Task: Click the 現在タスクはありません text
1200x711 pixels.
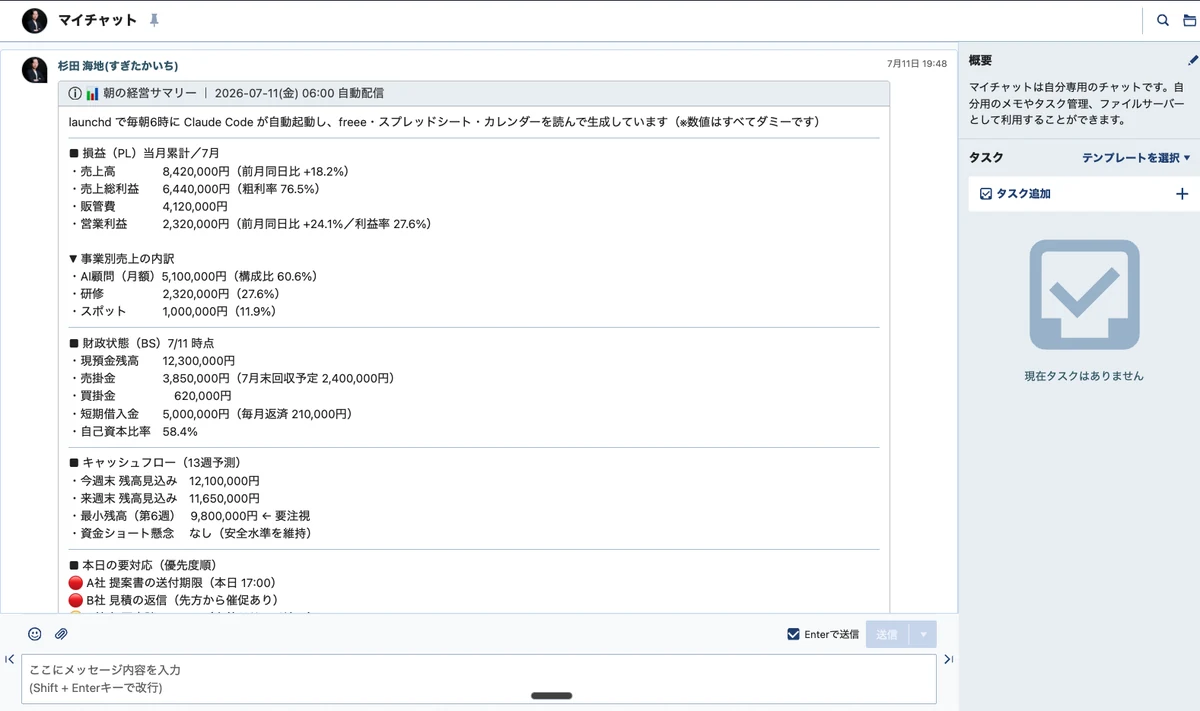Action: coord(1084,377)
